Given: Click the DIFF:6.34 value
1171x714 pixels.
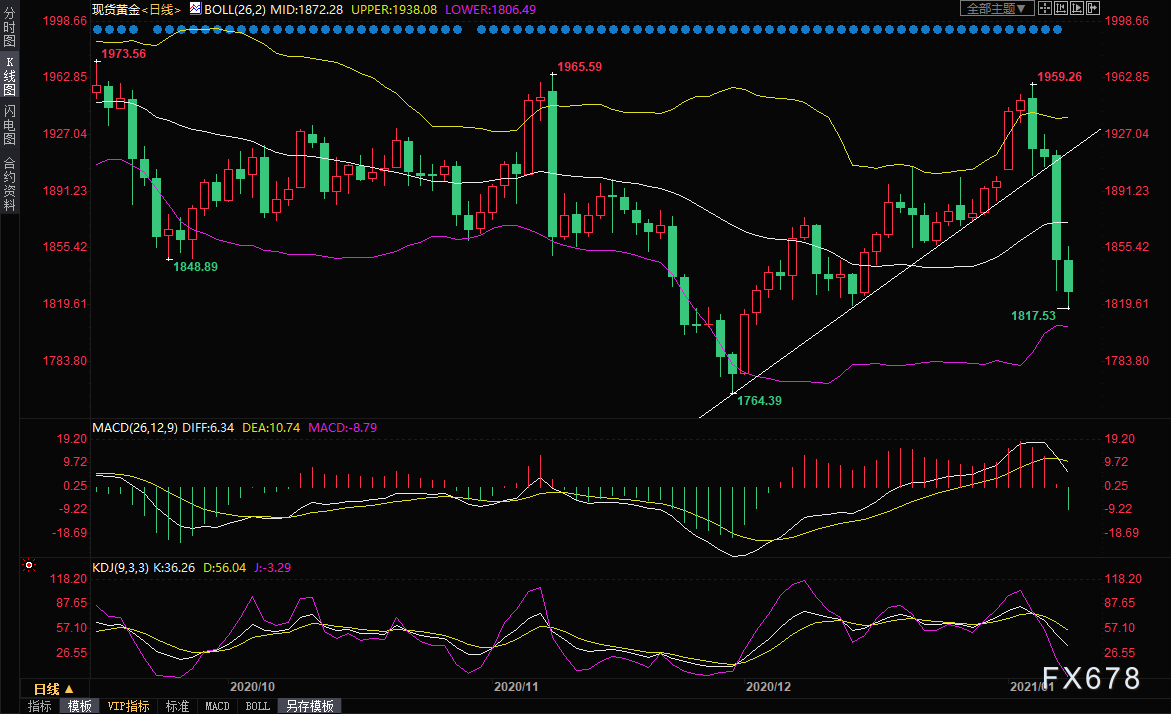Looking at the screenshot, I should click(x=208, y=428).
